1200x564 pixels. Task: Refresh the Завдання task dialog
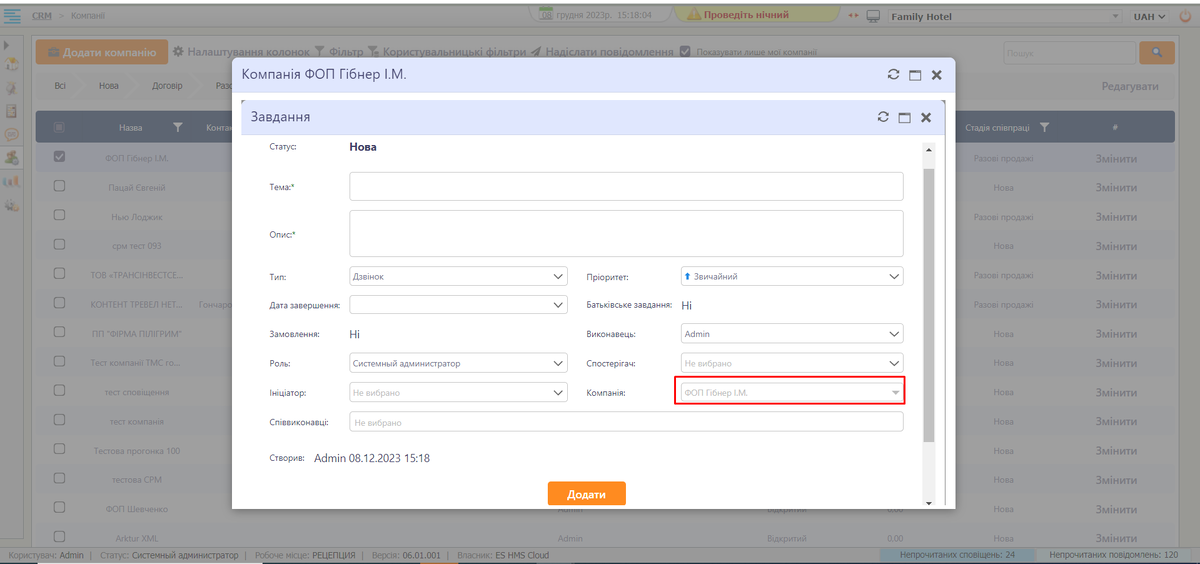click(882, 117)
